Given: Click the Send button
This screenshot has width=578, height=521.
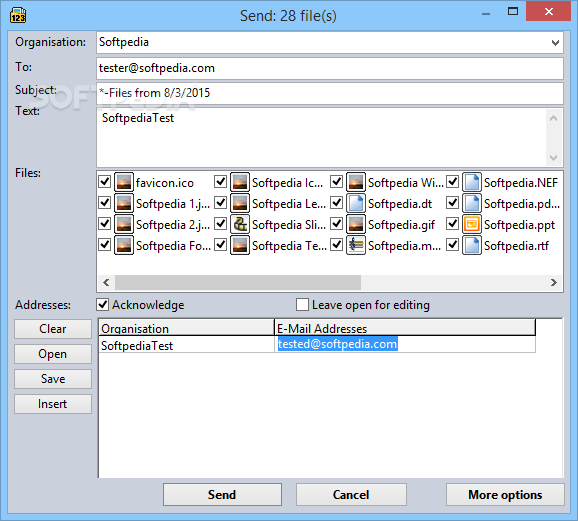Looking at the screenshot, I should coord(222,494).
